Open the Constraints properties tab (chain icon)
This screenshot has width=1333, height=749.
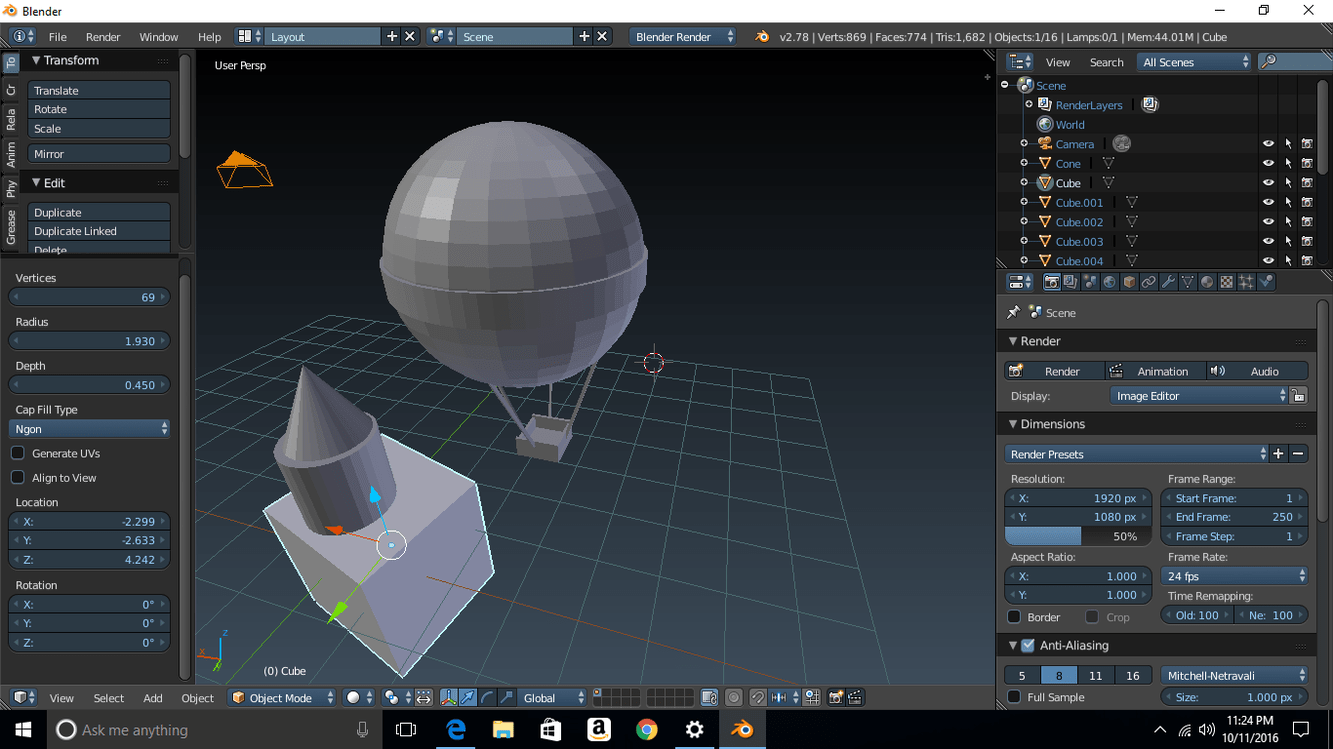pyautogui.click(x=1148, y=283)
